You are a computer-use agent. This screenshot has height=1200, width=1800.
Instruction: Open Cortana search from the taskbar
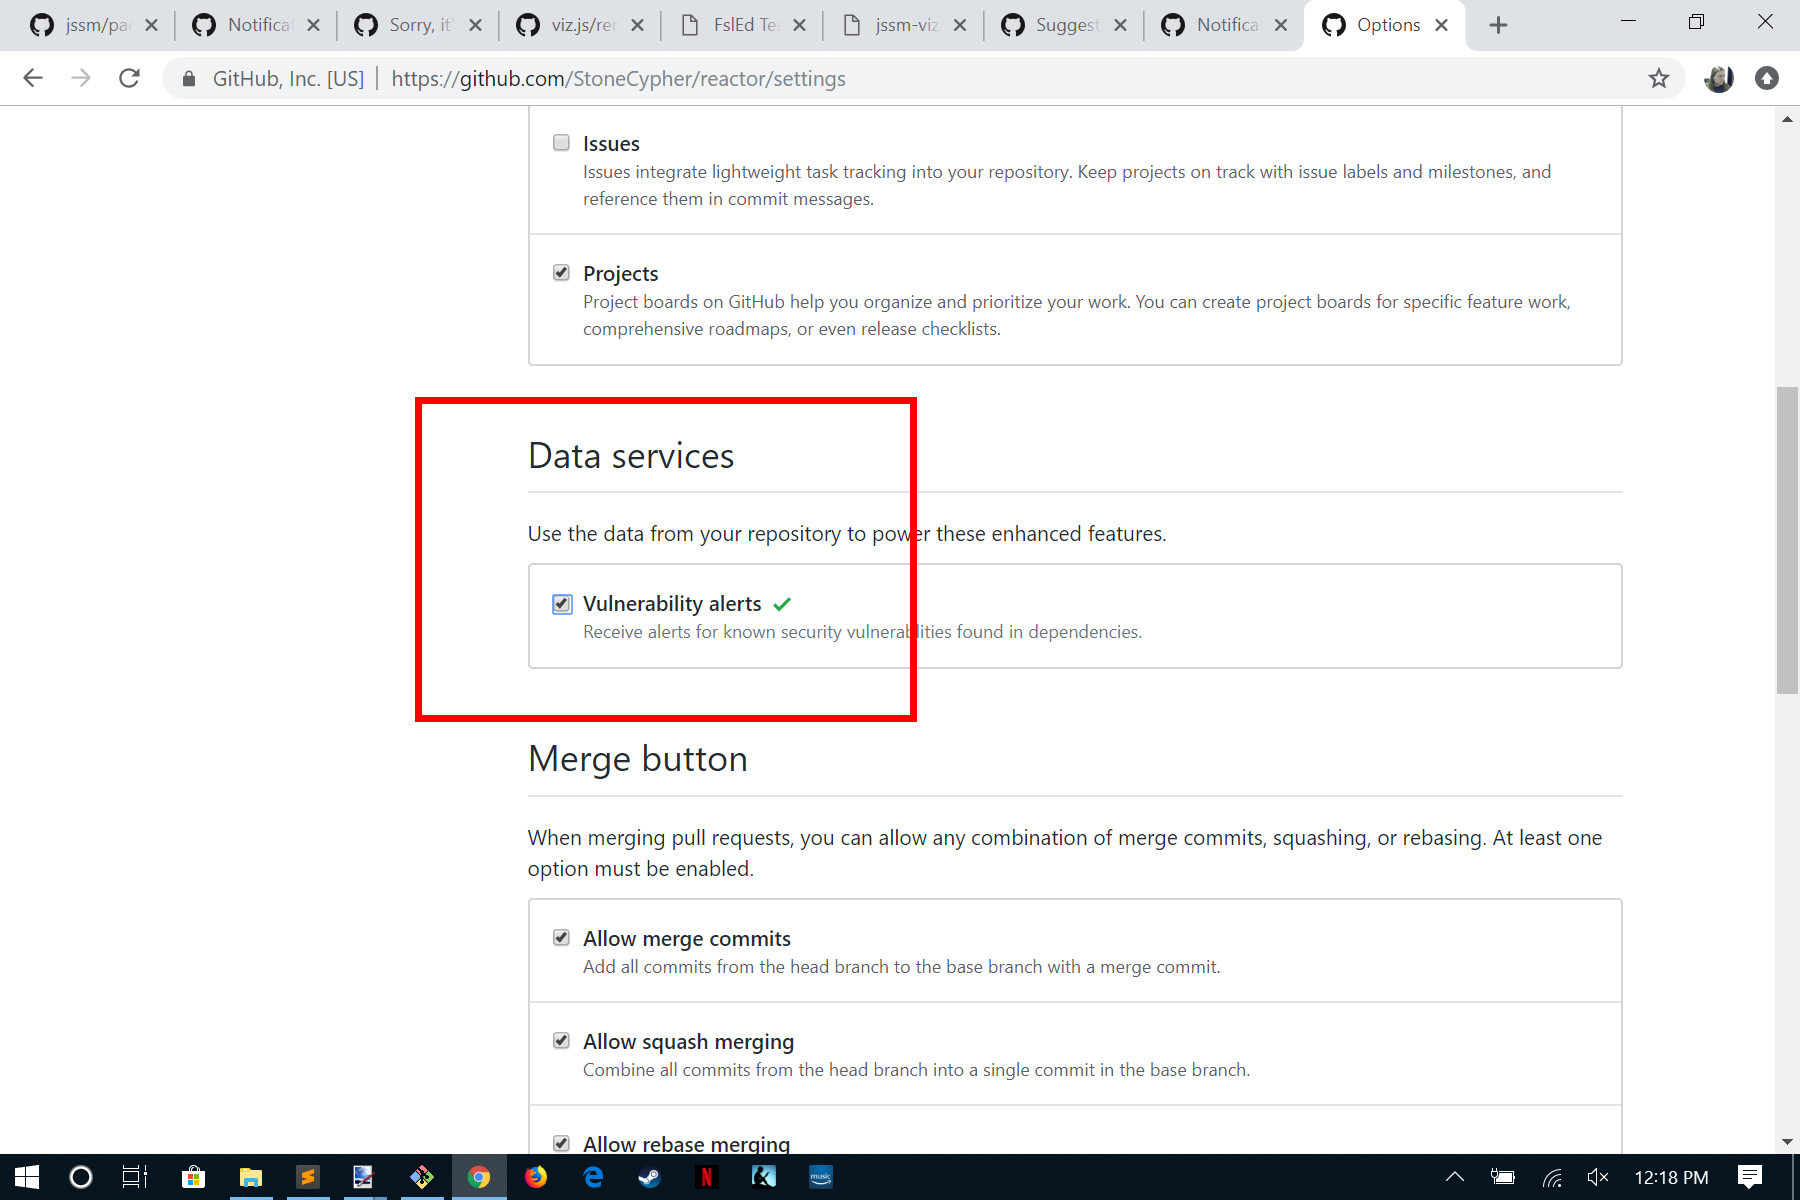(x=80, y=1177)
